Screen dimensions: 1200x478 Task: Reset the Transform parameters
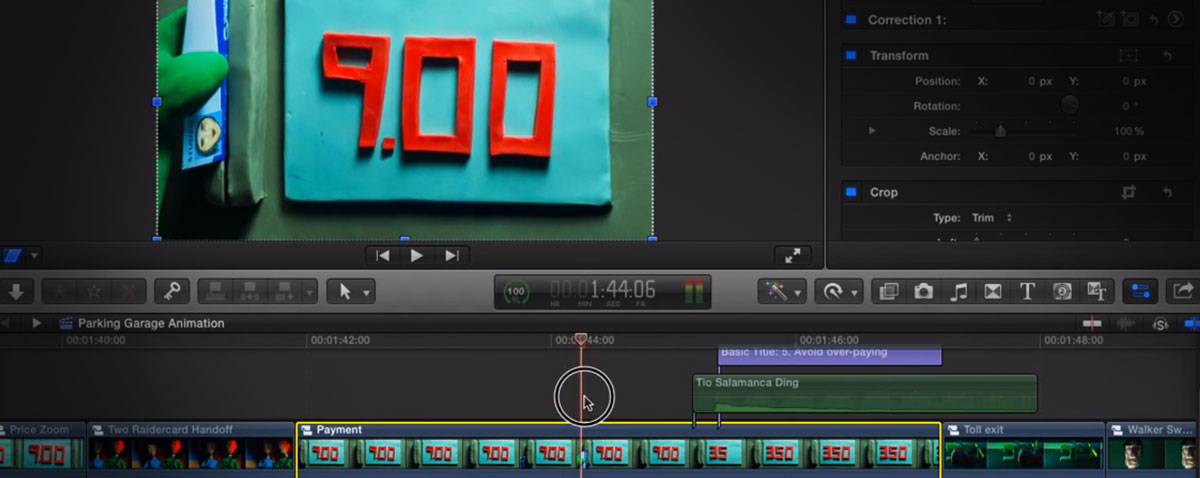[x=1167, y=55]
